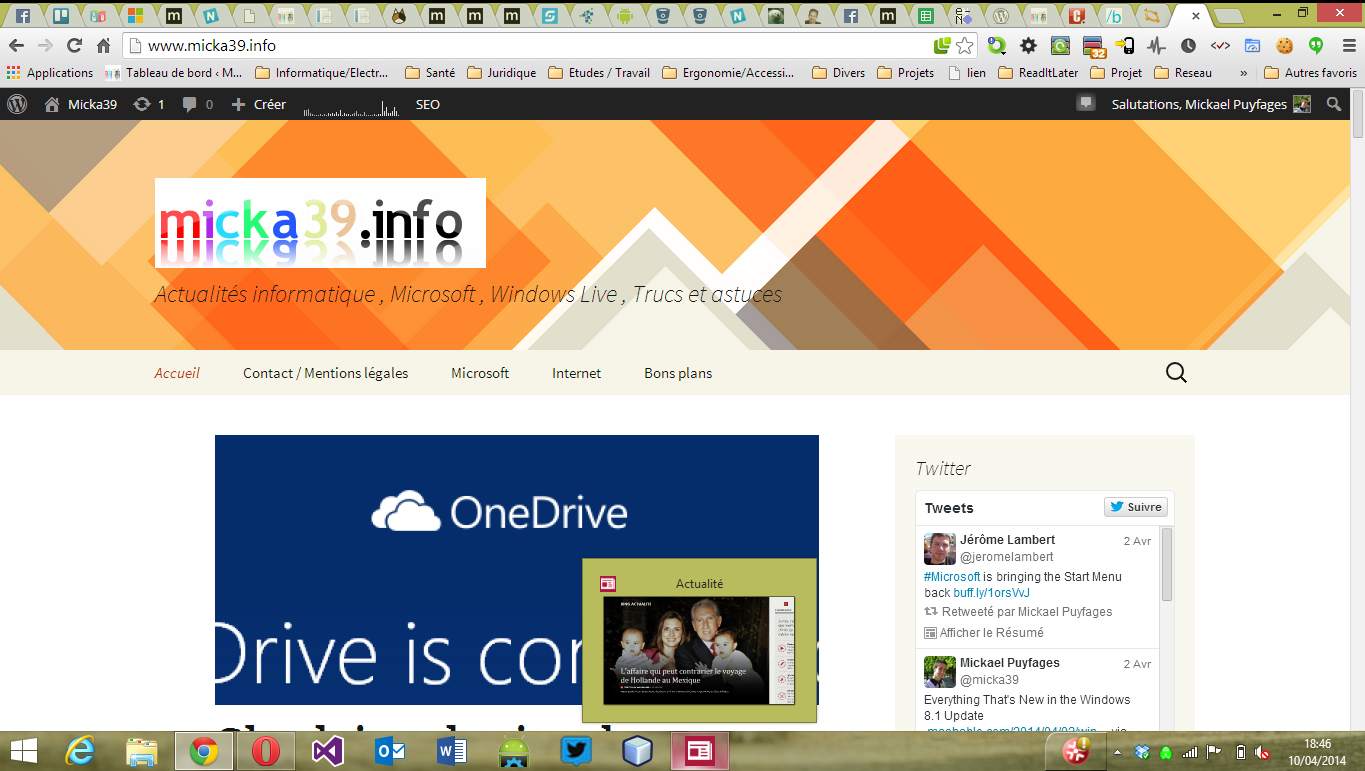Open Salutations, Mickael Puyfages account menu
1365x771 pixels.
1210,104
